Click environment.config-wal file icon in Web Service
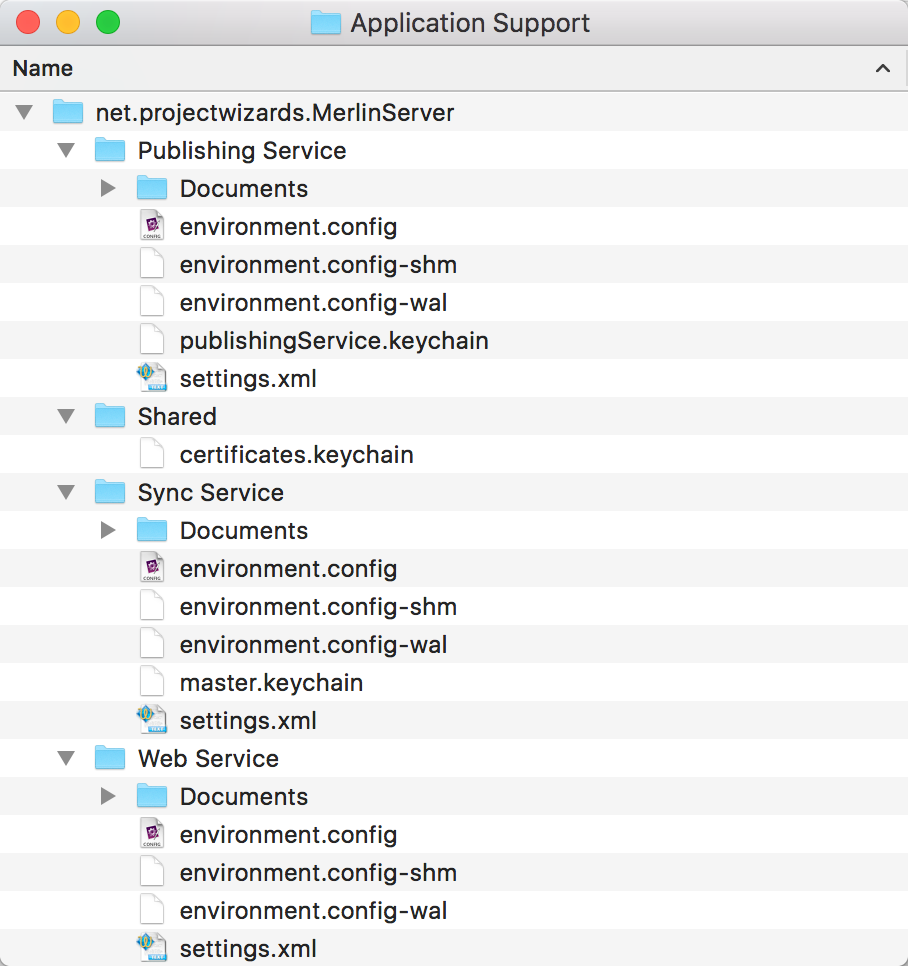 click(152, 911)
